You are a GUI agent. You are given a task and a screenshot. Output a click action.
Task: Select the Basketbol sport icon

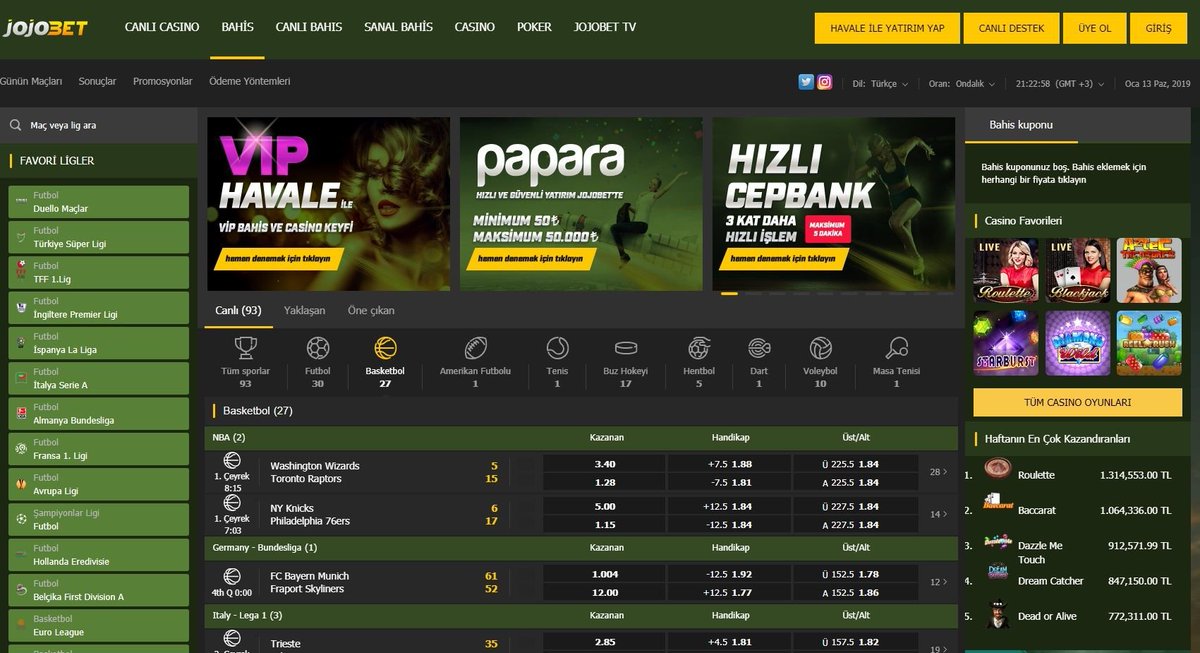coord(385,348)
